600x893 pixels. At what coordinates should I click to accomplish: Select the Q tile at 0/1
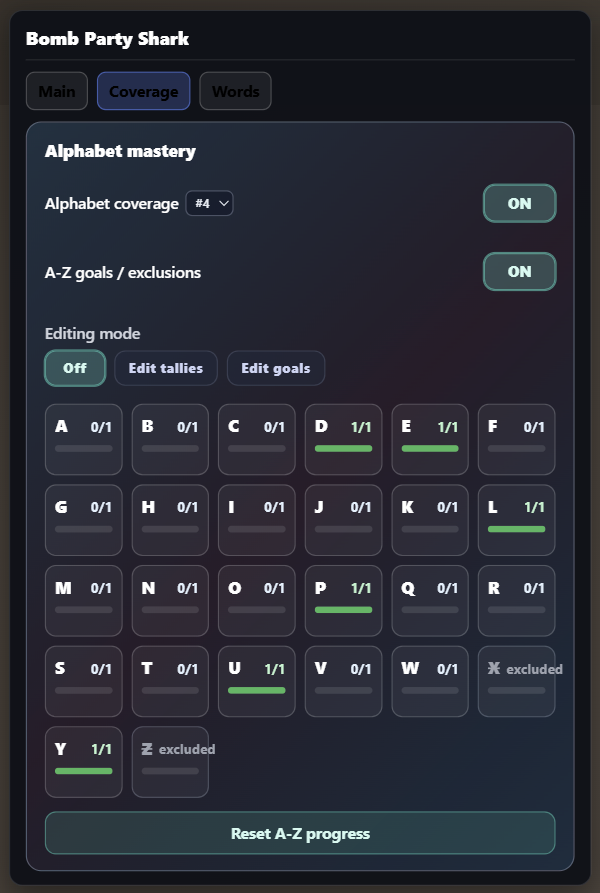click(430, 600)
